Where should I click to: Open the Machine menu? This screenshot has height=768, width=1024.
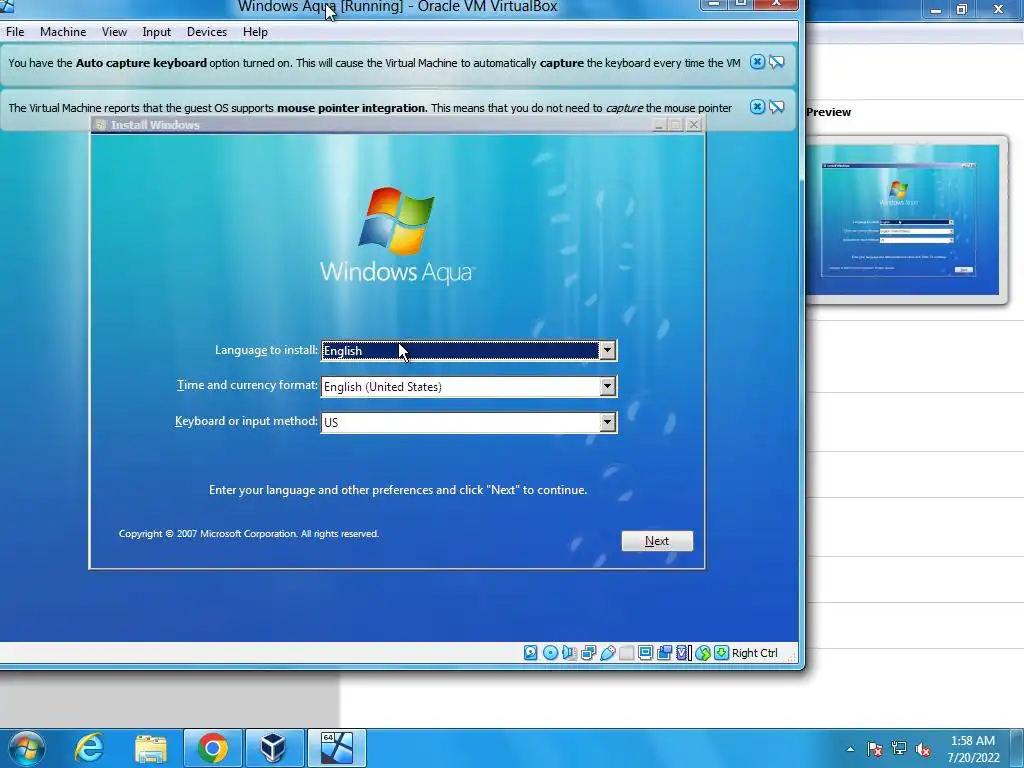point(63,31)
